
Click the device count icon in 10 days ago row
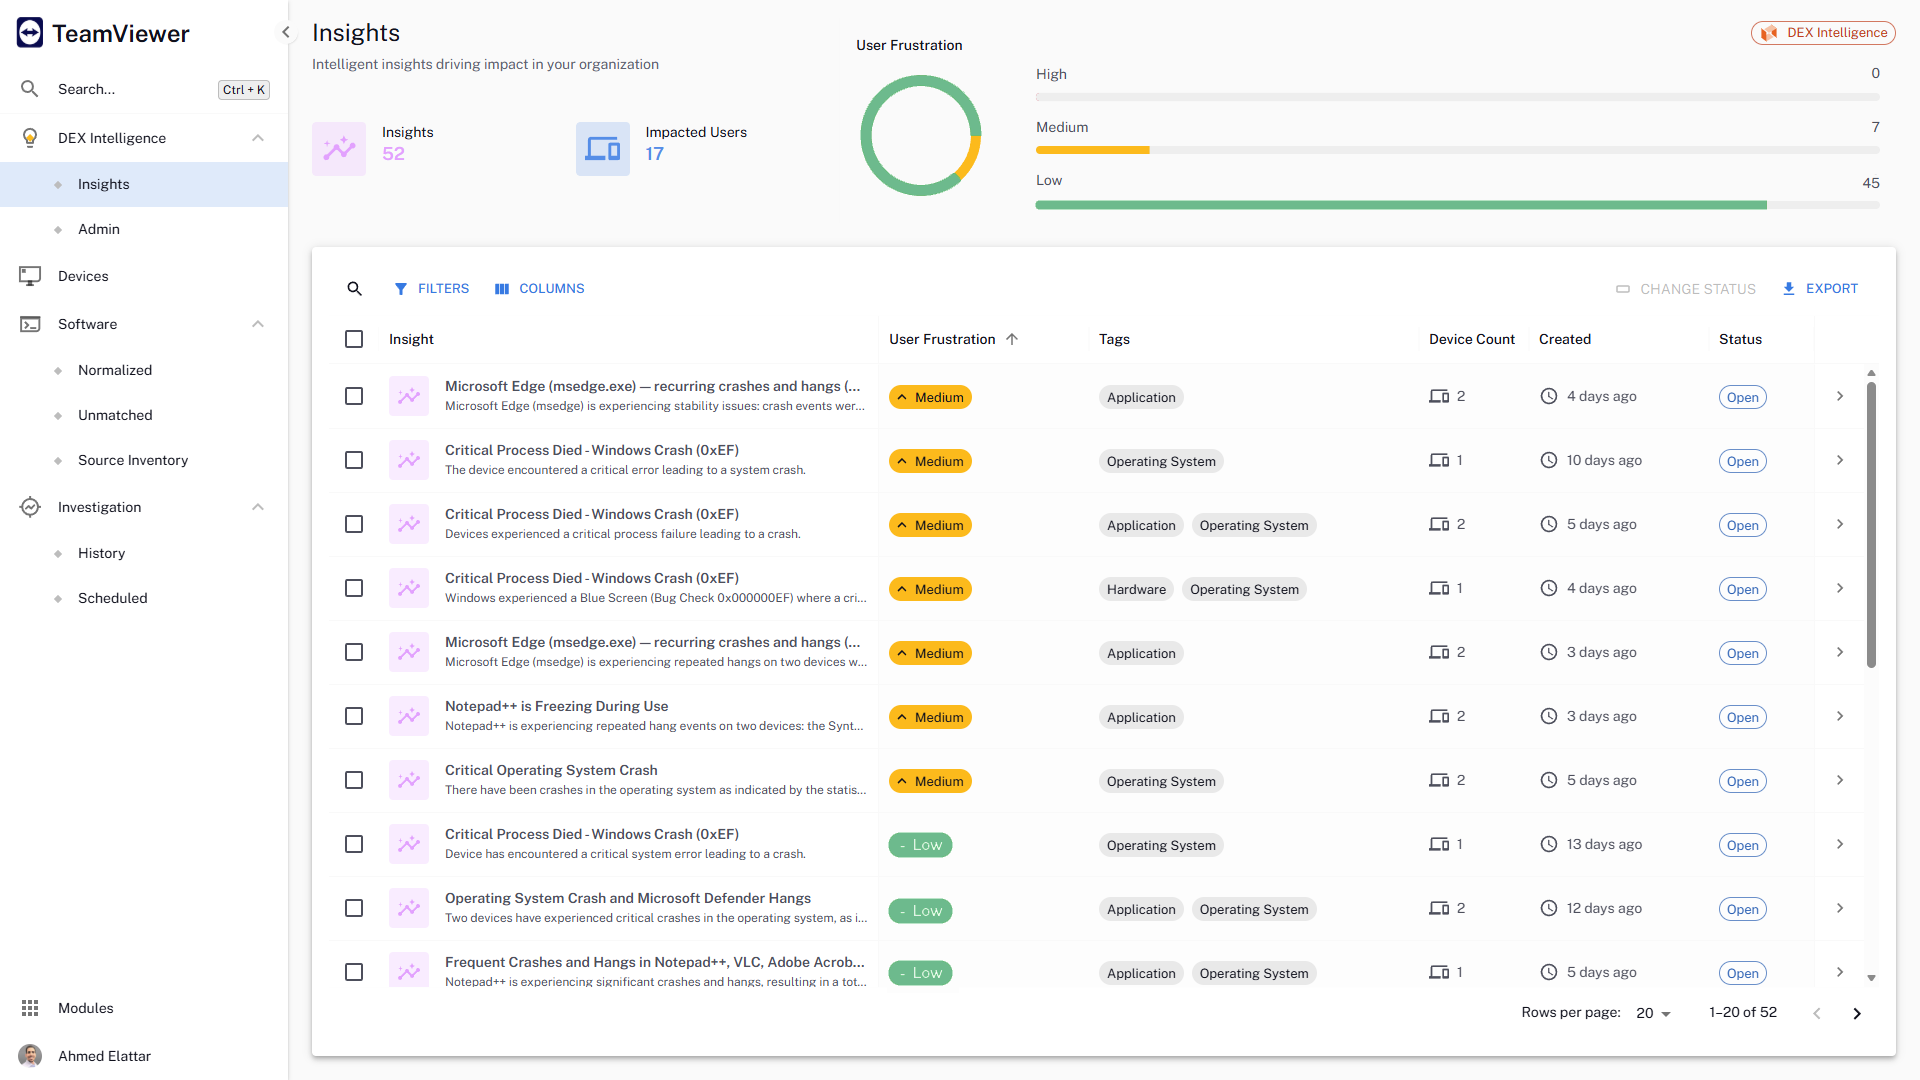(1439, 461)
